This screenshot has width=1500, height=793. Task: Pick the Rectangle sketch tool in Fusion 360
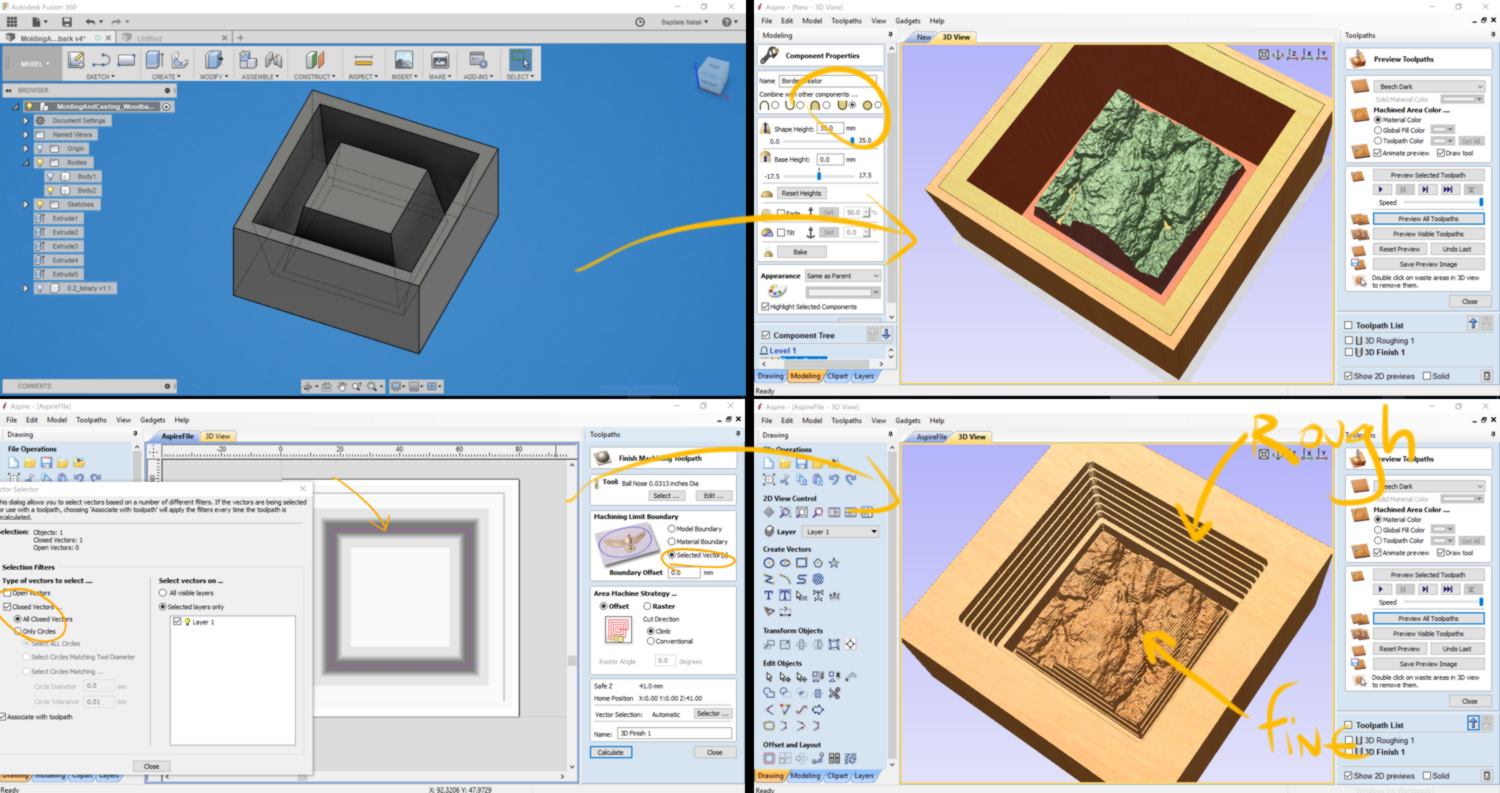point(127,60)
